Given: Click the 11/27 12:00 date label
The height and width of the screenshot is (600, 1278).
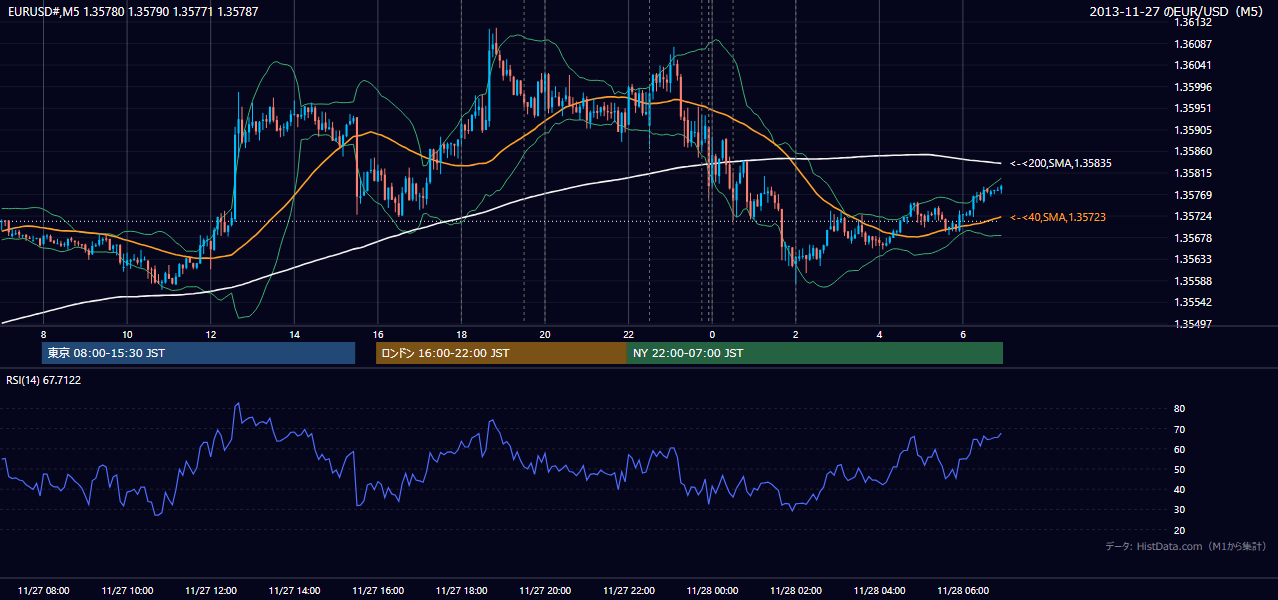Looking at the screenshot, I should coord(211,591).
